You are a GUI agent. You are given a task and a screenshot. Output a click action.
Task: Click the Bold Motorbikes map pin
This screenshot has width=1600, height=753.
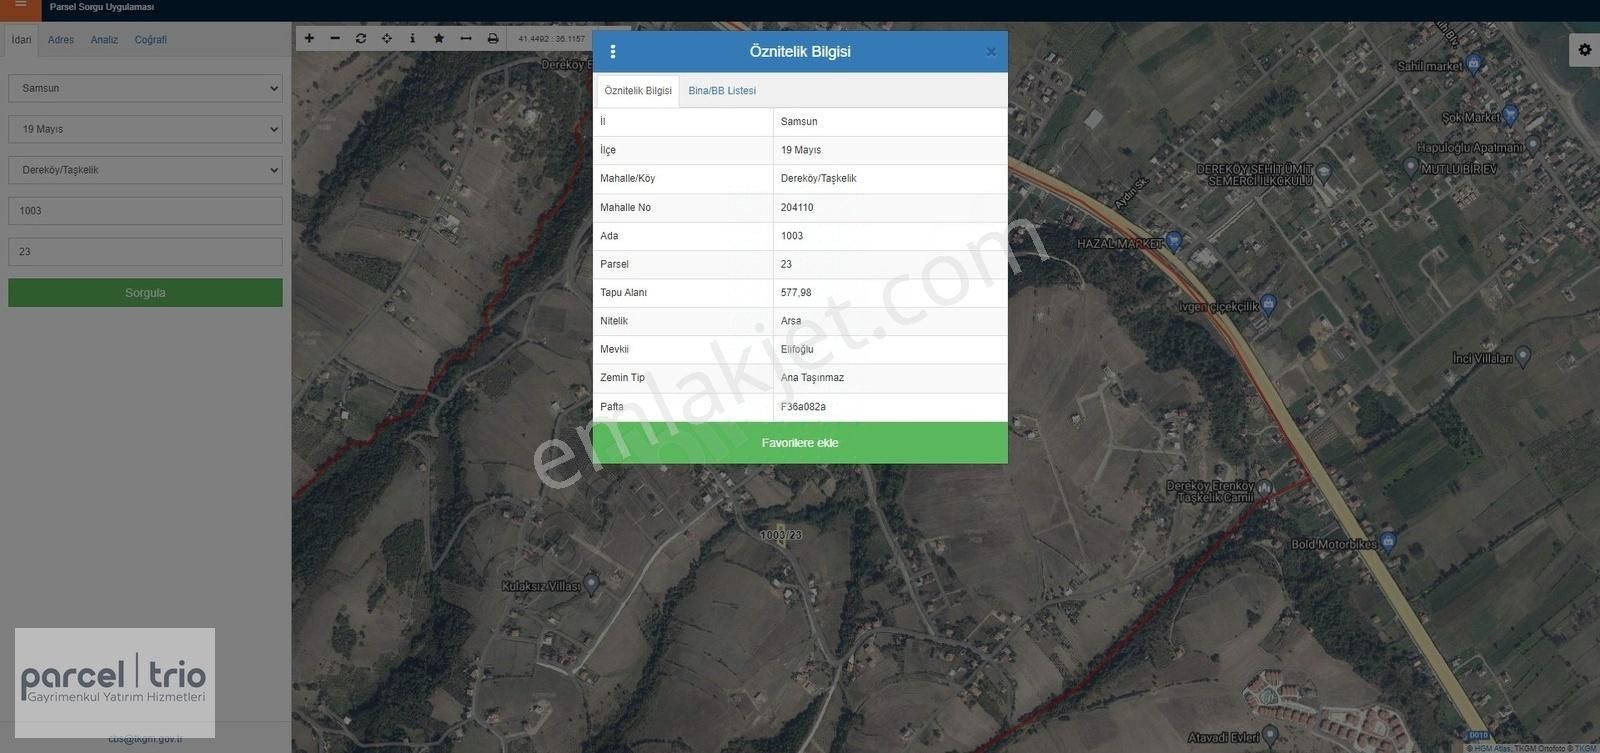click(1388, 543)
